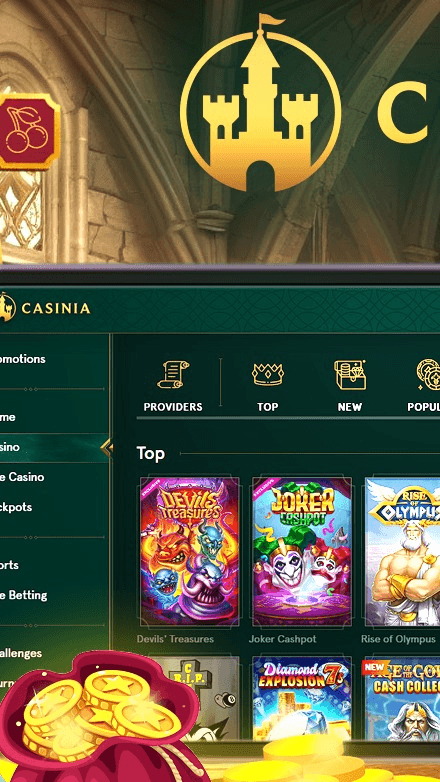440x782 pixels.
Task: Click the red cherry badge icon
Action: click(x=28, y=131)
